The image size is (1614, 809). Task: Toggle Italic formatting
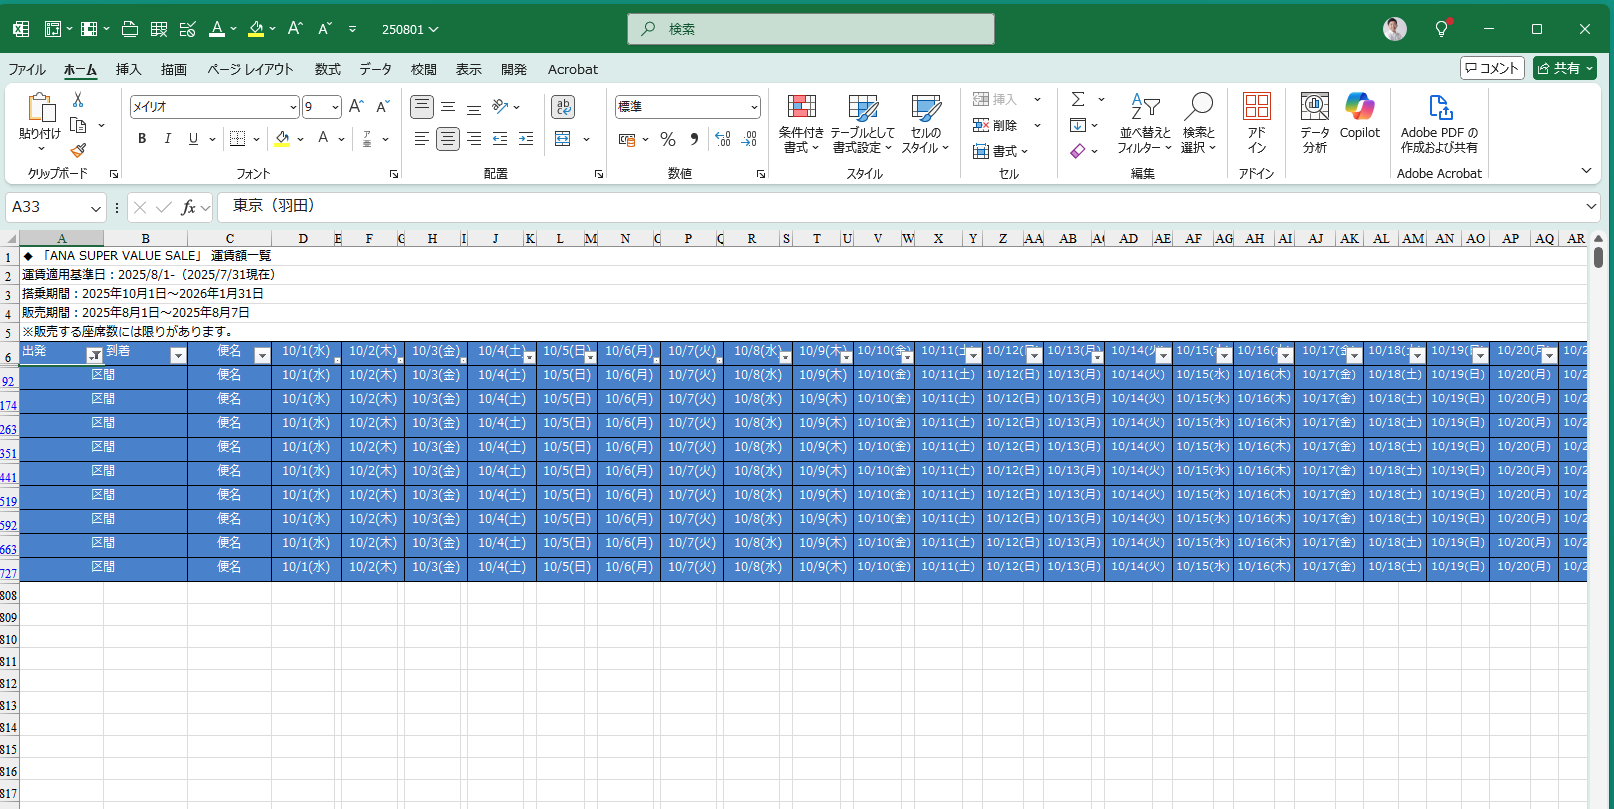click(168, 139)
